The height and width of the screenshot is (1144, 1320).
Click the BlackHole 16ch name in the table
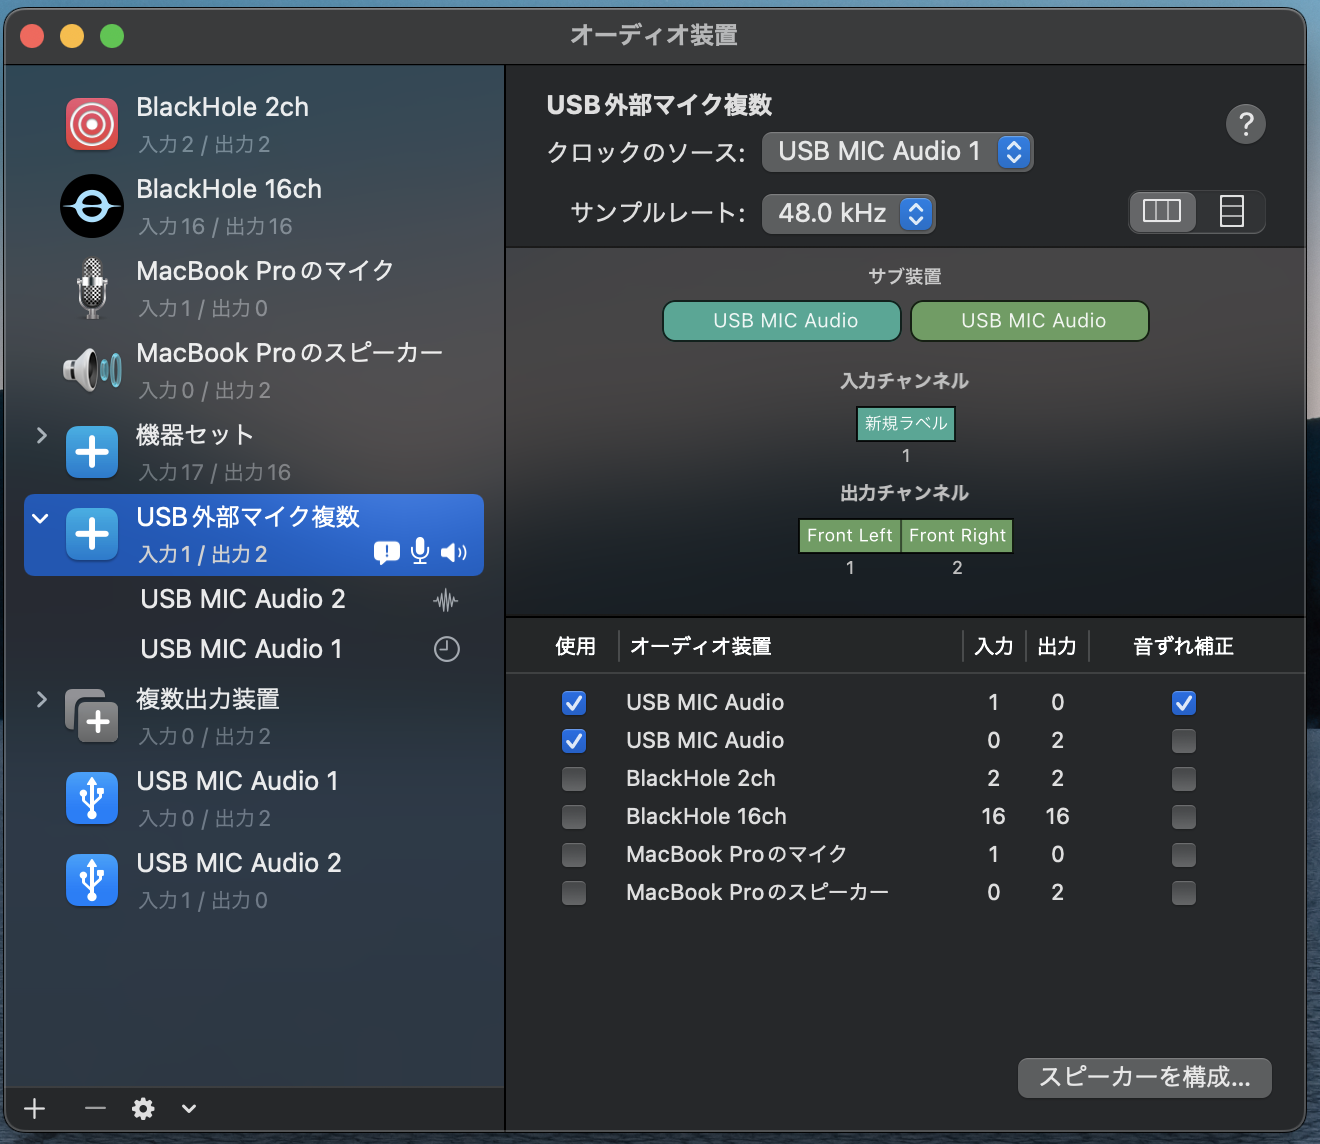(x=706, y=817)
